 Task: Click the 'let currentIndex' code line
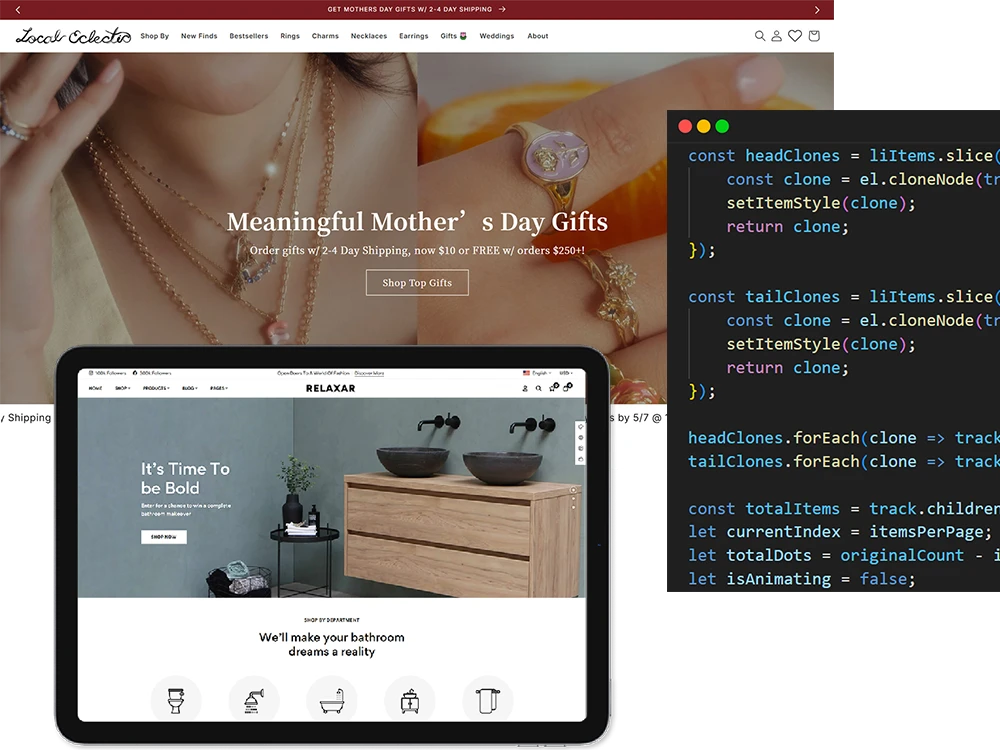pyautogui.click(x=840, y=532)
